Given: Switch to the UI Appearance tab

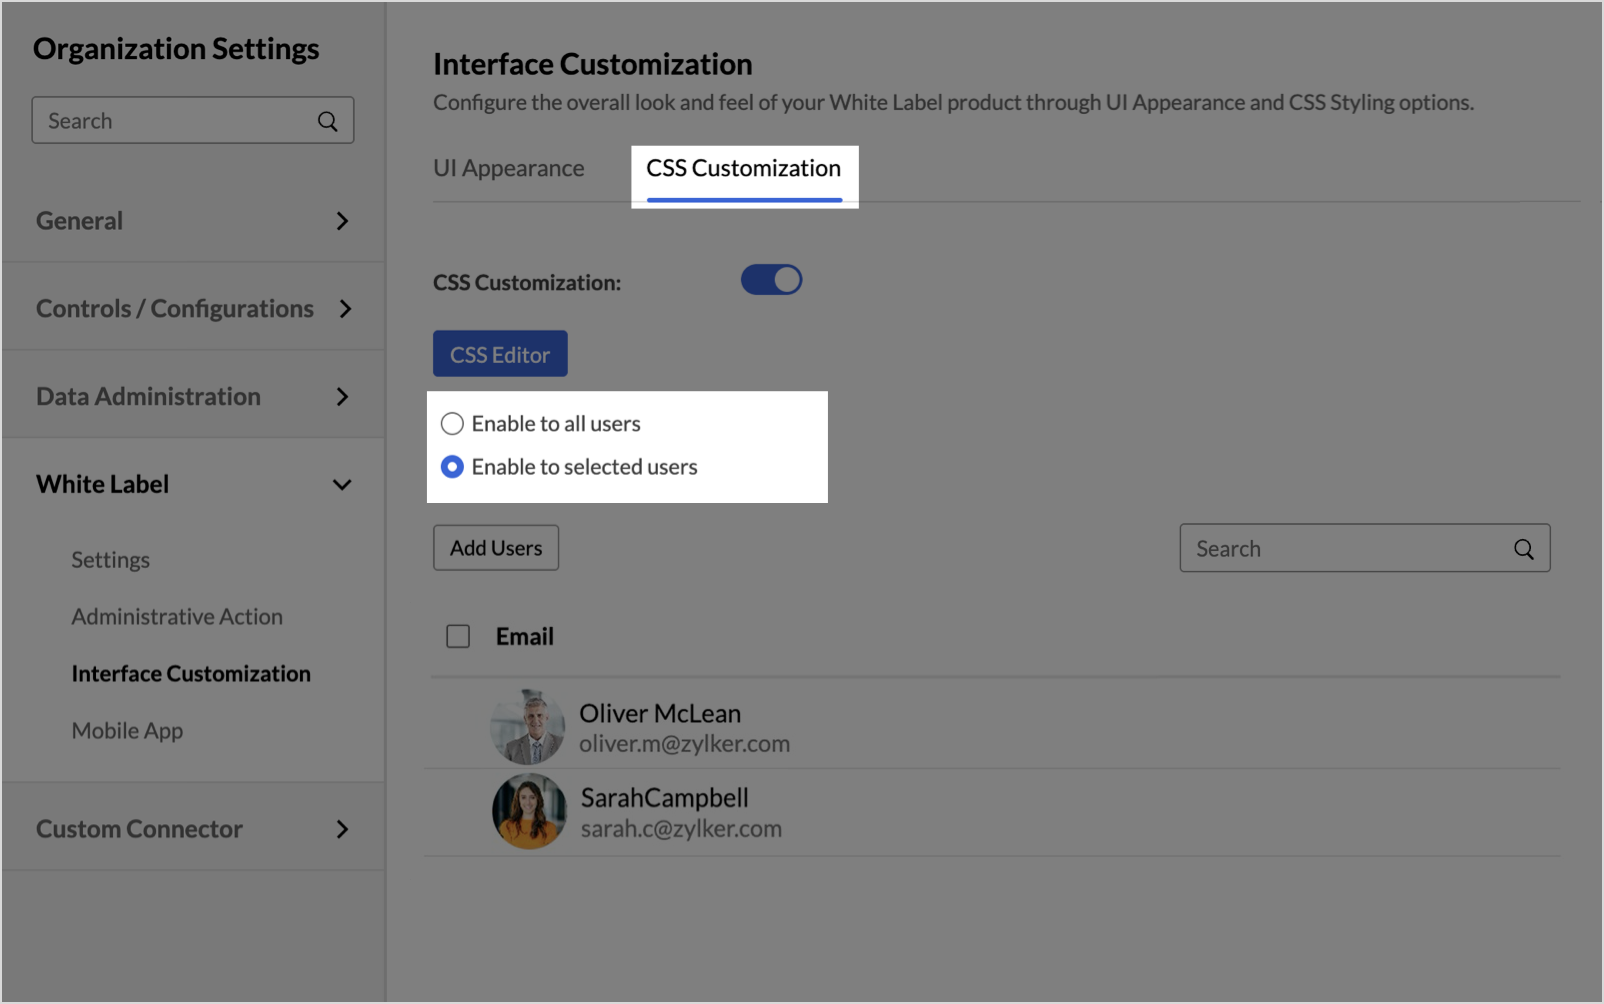Looking at the screenshot, I should click(x=508, y=168).
